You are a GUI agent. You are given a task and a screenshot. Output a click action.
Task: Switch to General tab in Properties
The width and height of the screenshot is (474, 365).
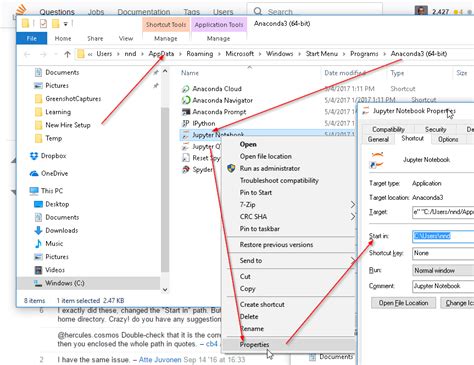pyautogui.click(x=378, y=139)
